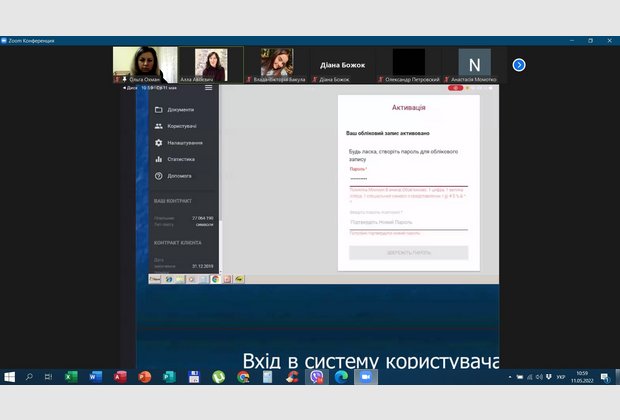
Task: Open the Notepad-like app on taskbar
Action: (268, 377)
